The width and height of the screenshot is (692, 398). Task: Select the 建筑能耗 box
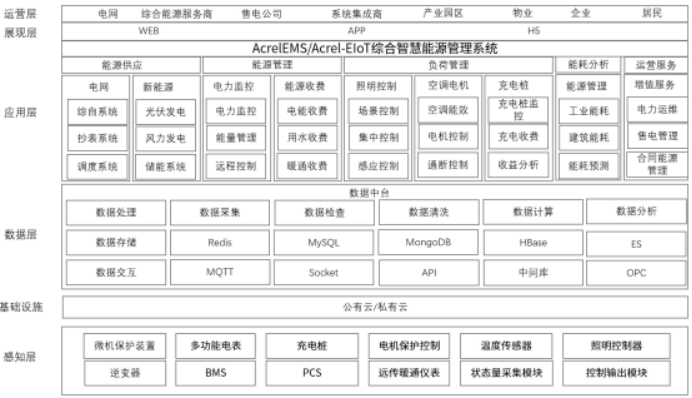pos(589,138)
